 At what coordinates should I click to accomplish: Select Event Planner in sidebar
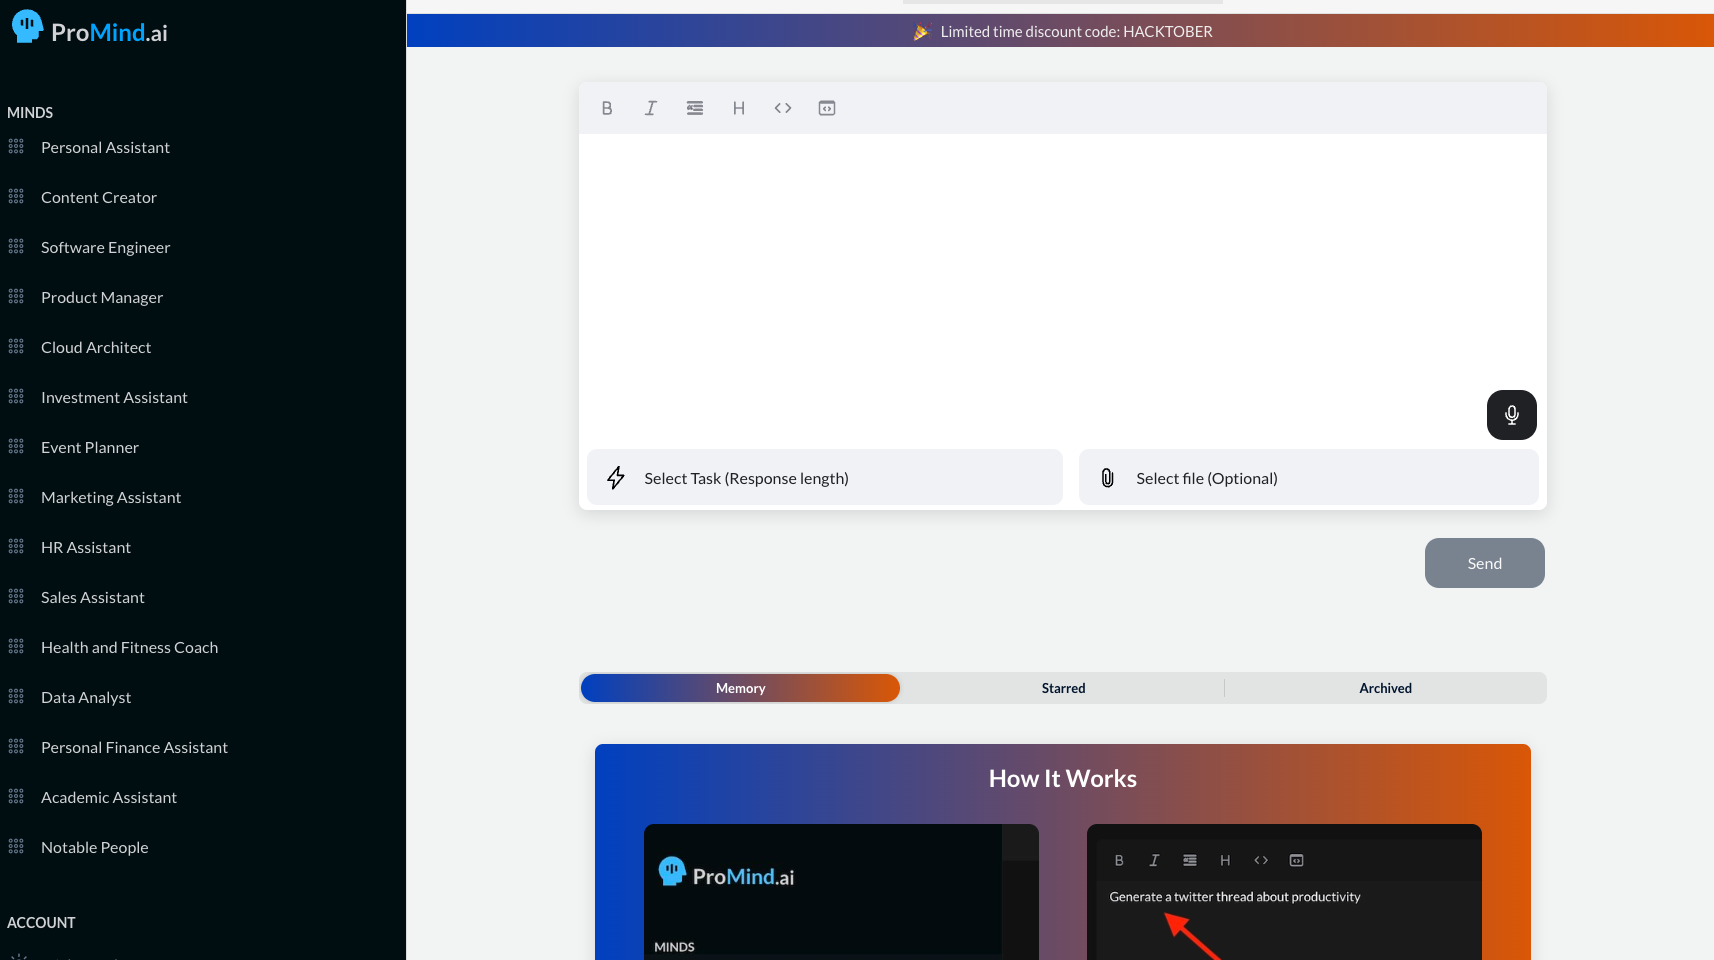point(90,447)
